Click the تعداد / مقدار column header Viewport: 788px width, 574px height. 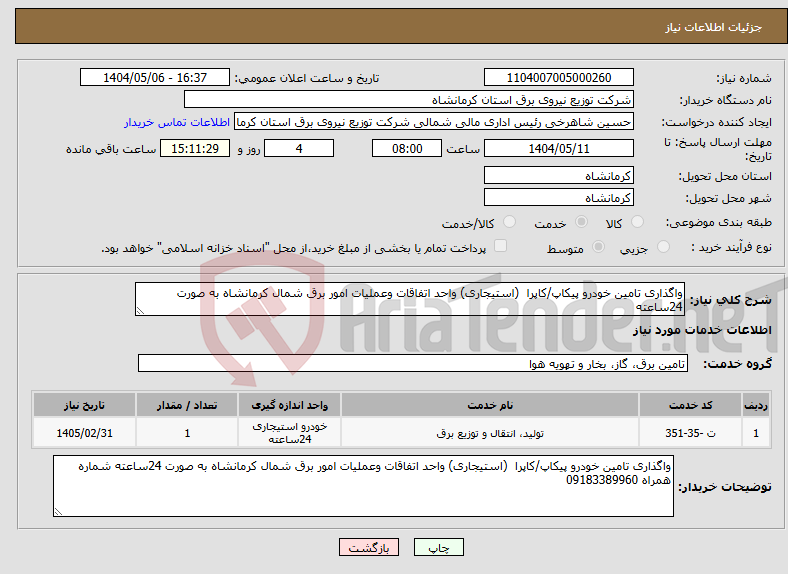(x=187, y=405)
